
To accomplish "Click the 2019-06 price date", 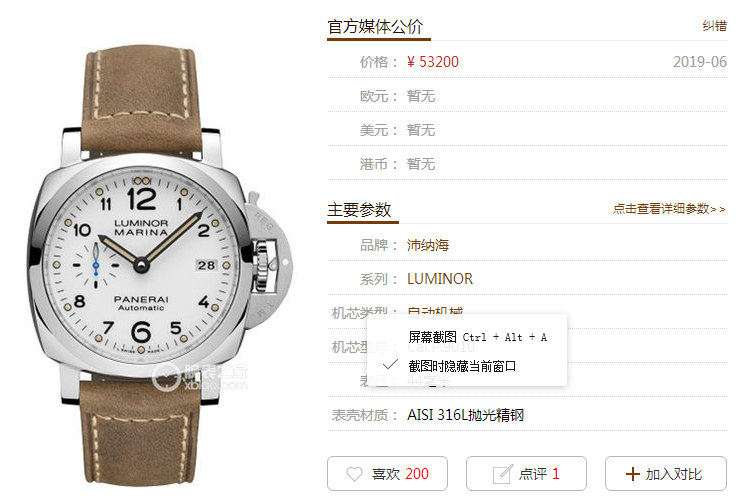I will pyautogui.click(x=700, y=62).
